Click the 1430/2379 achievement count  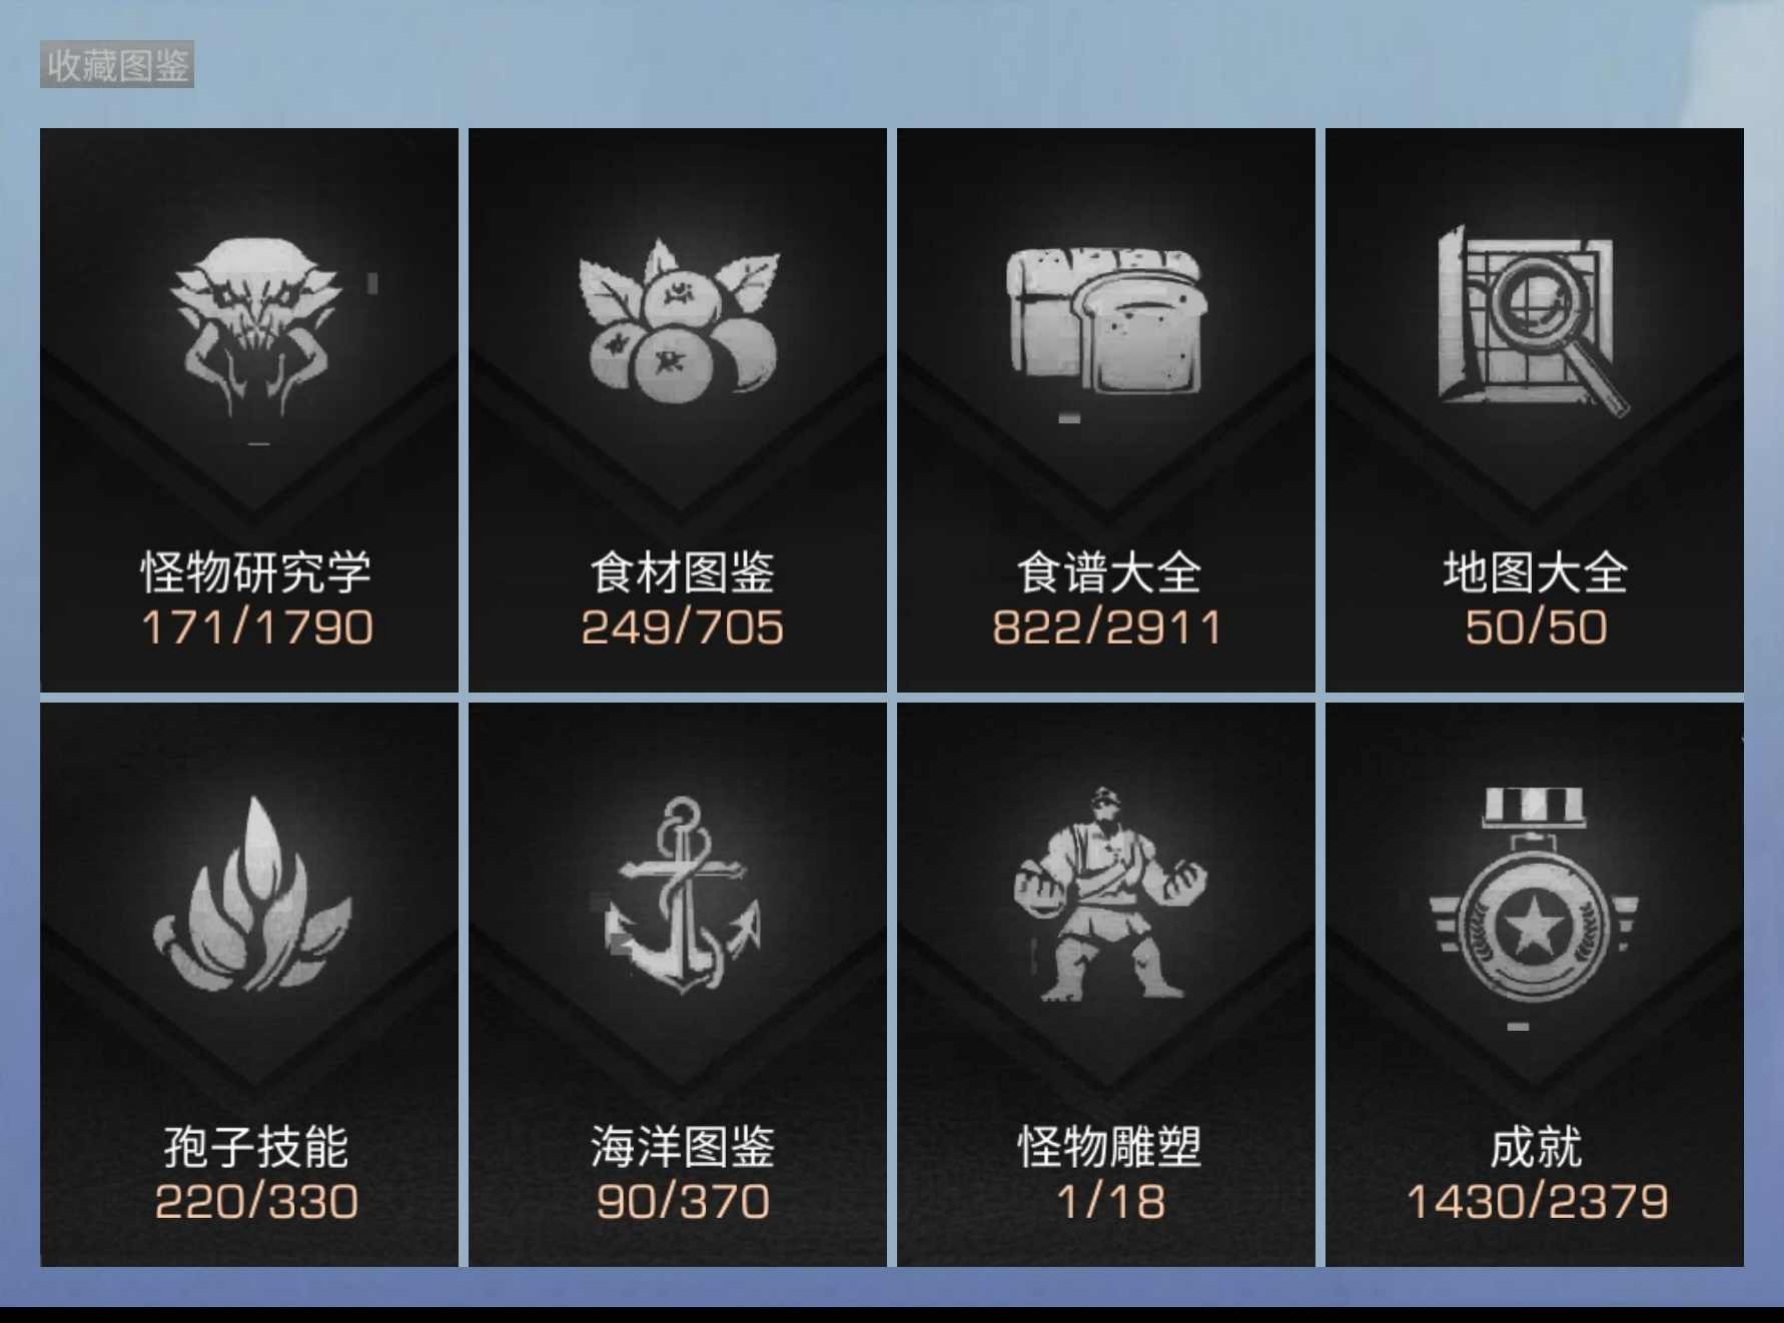pyautogui.click(x=1537, y=1202)
